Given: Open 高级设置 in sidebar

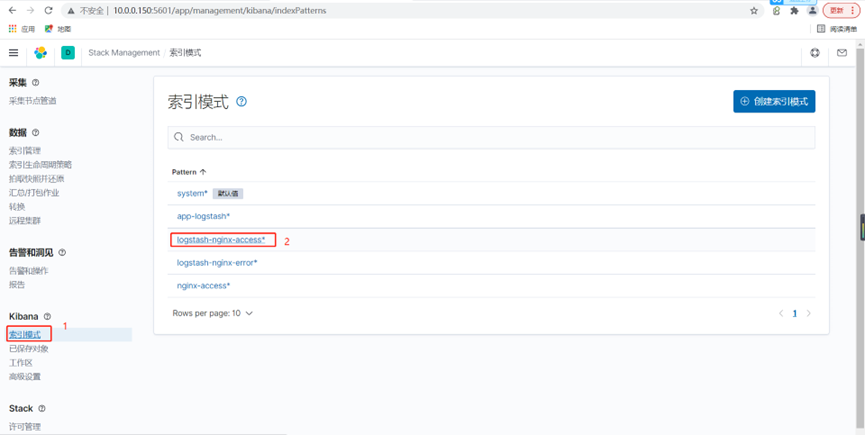Looking at the screenshot, I should [25, 377].
